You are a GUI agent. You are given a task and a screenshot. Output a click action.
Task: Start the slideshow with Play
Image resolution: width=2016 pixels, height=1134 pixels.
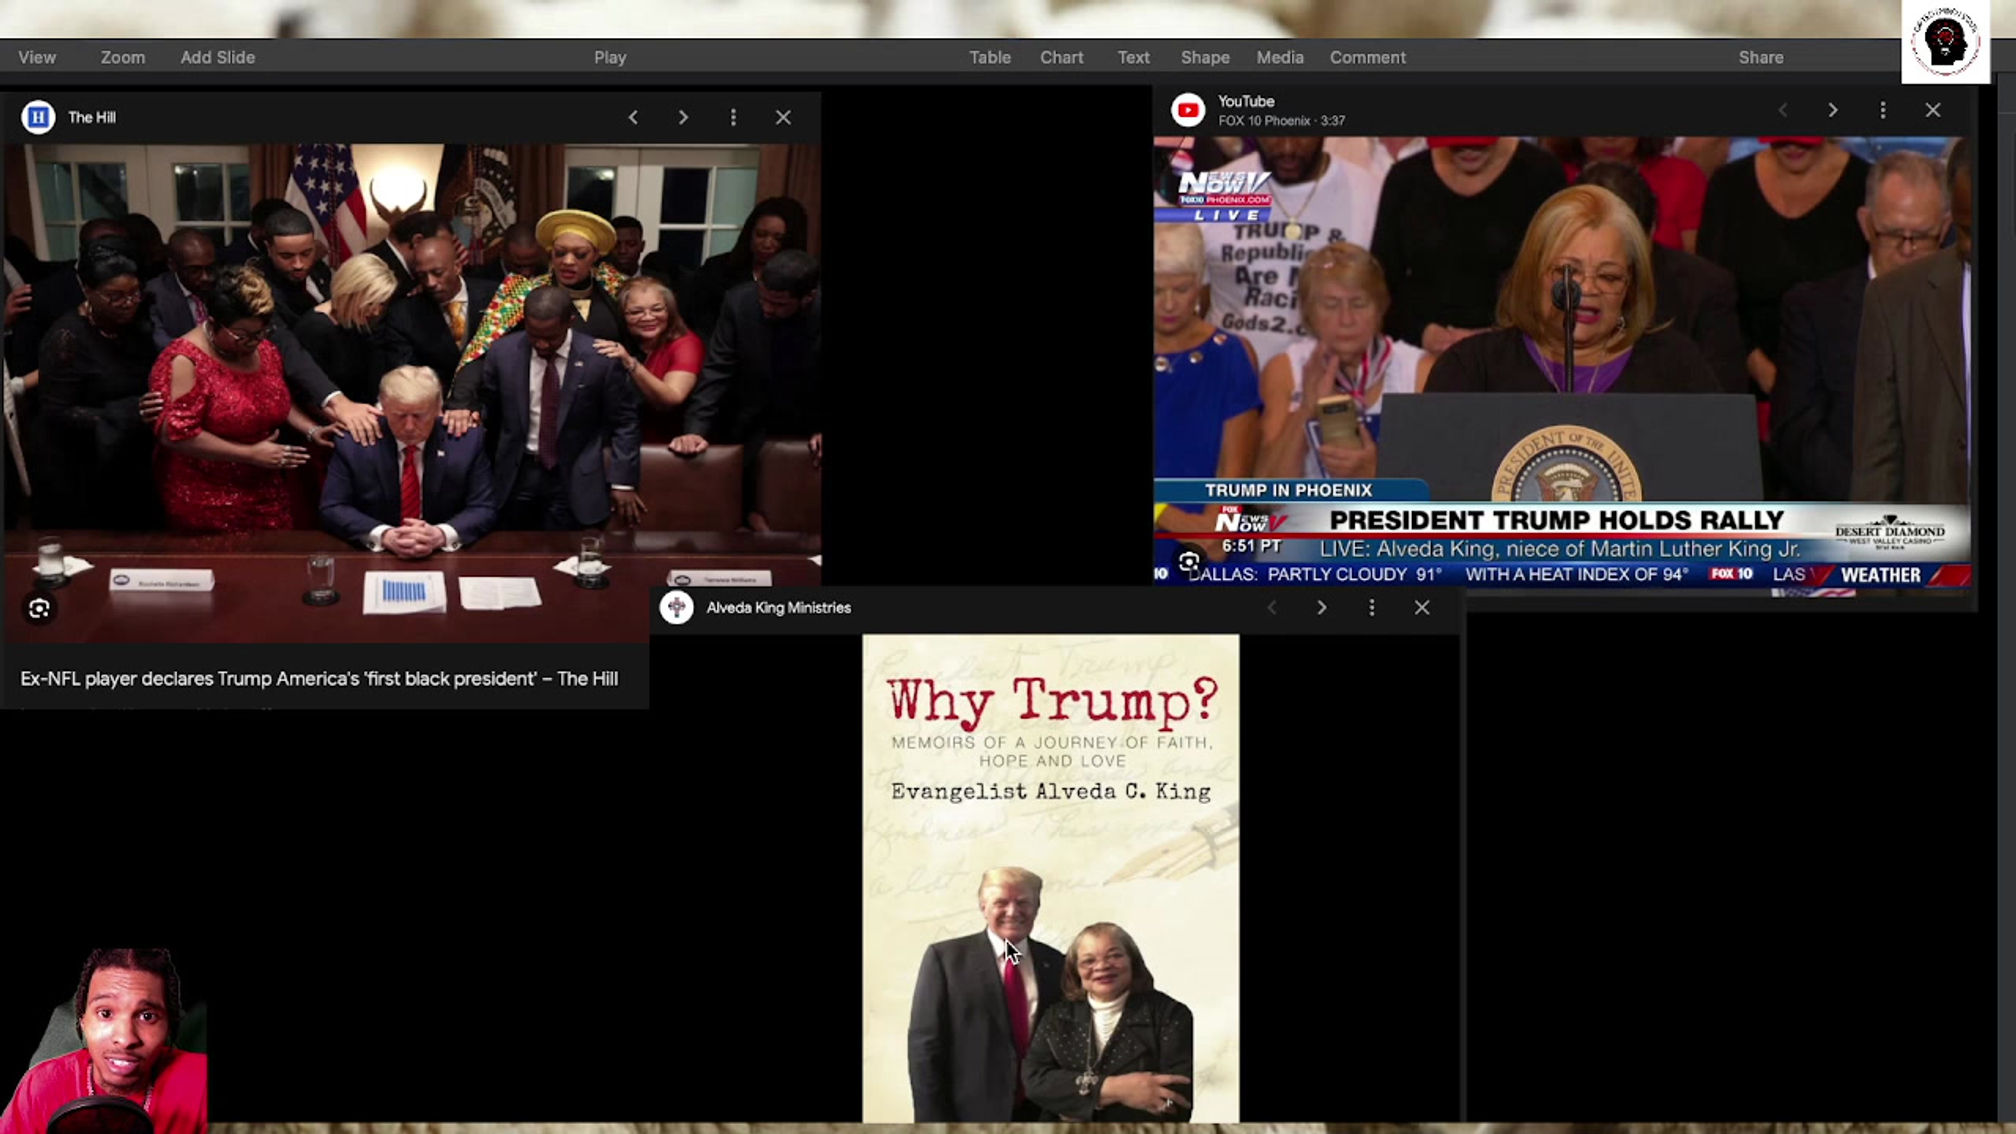610,58
